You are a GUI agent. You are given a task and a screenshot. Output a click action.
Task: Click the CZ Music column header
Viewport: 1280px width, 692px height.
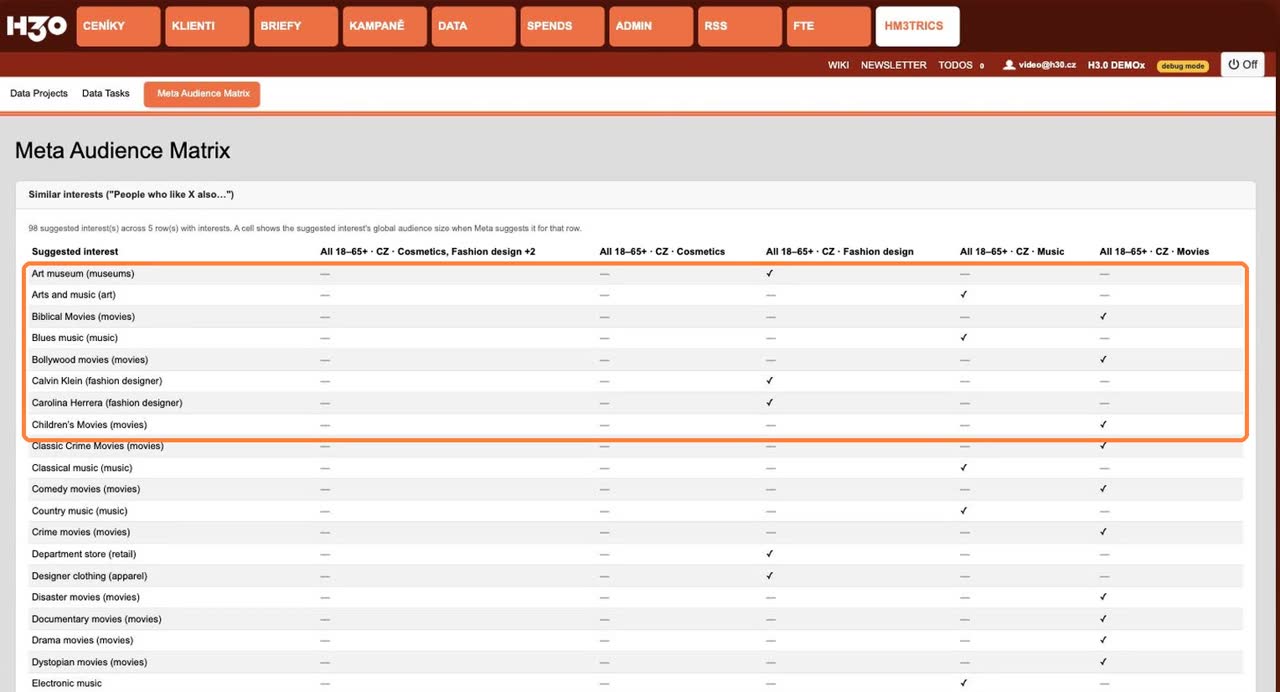(1012, 252)
